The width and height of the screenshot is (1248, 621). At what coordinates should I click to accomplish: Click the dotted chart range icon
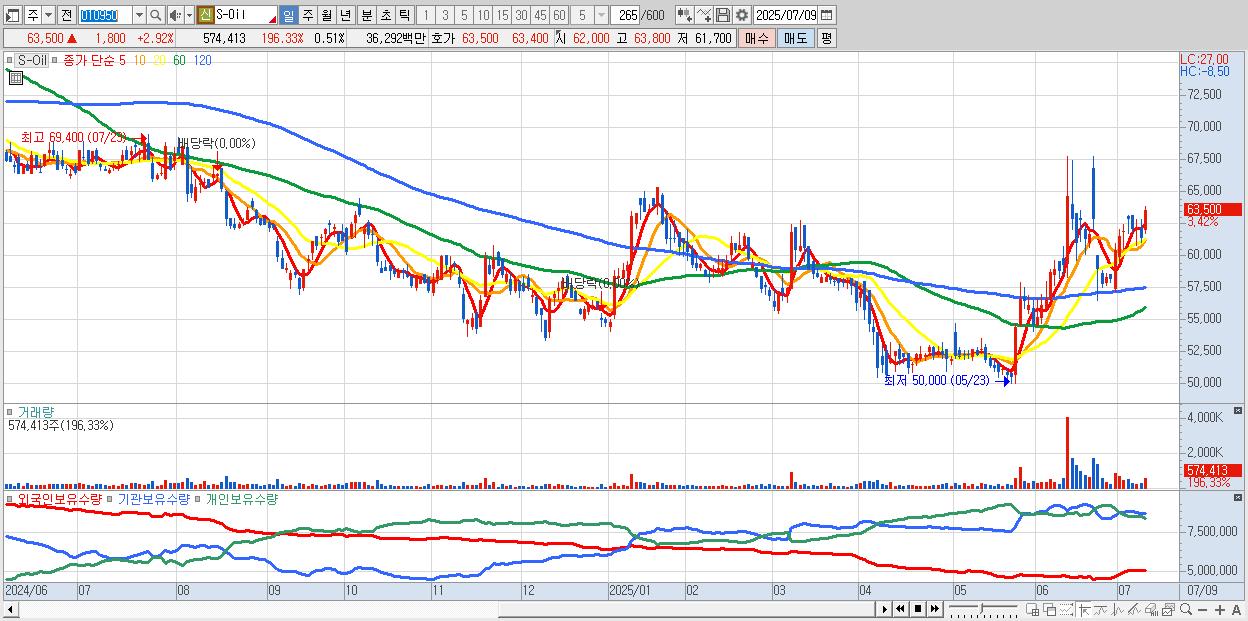tap(1066, 609)
